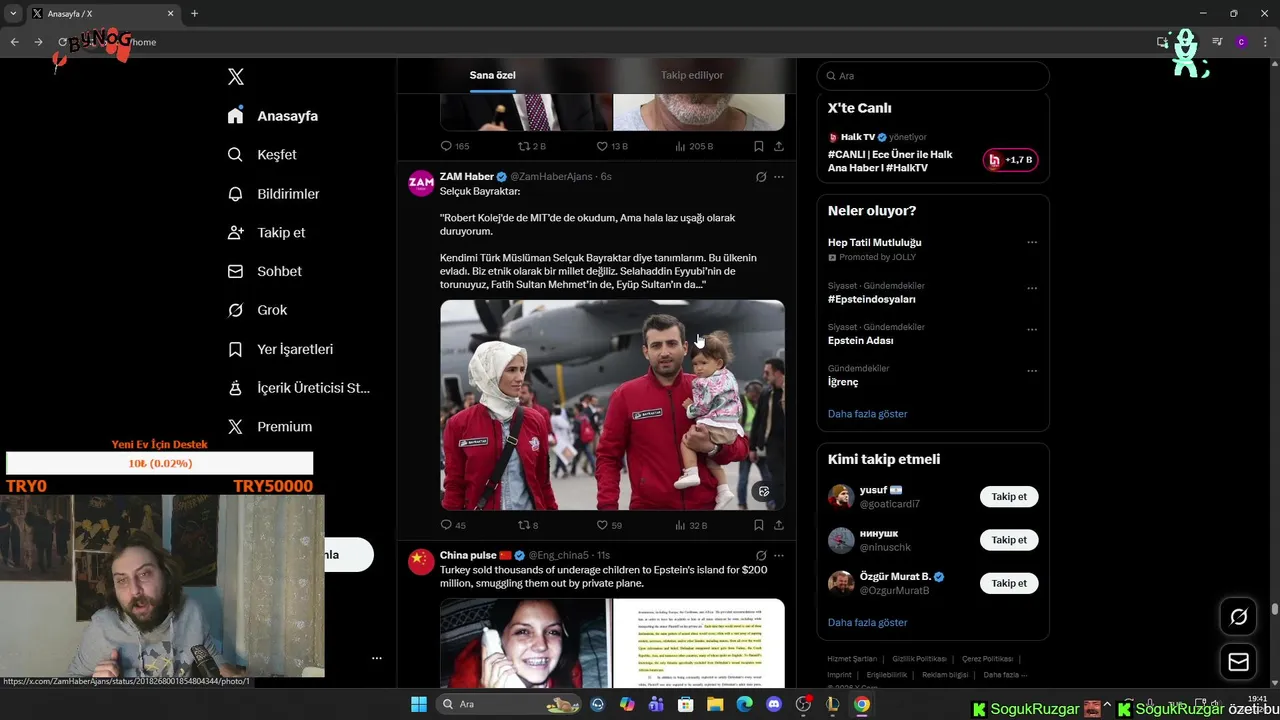This screenshot has height=720, width=1280.
Task: Open Discord from taskbar
Action: point(773,704)
